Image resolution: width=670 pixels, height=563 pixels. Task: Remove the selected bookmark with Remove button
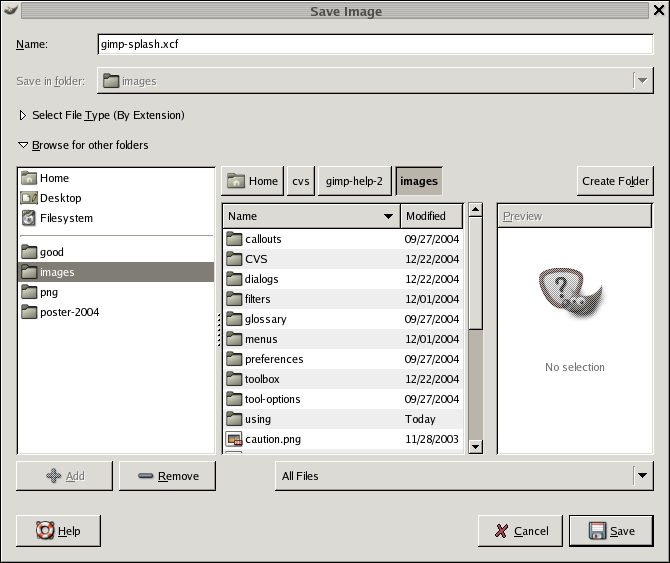click(167, 476)
